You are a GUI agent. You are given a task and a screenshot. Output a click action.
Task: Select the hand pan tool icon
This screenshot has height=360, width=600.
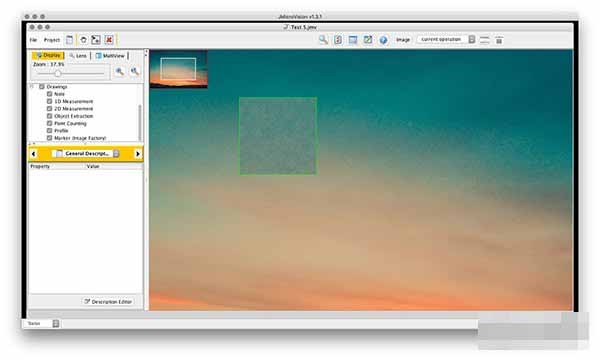pos(83,40)
